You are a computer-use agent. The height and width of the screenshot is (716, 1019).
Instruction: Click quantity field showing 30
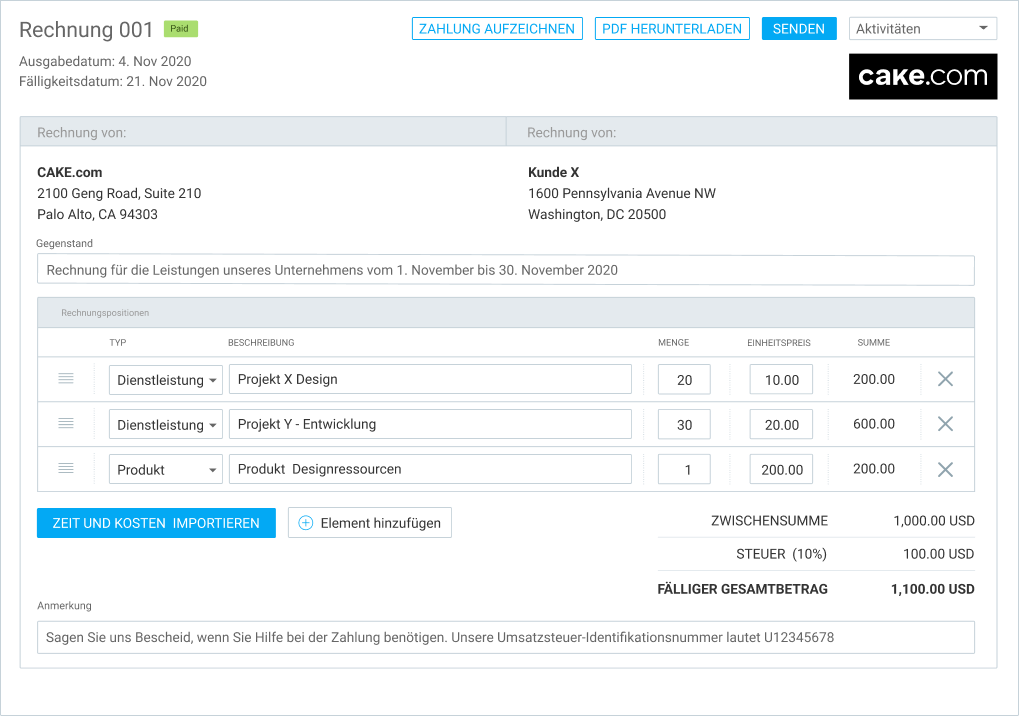684,425
